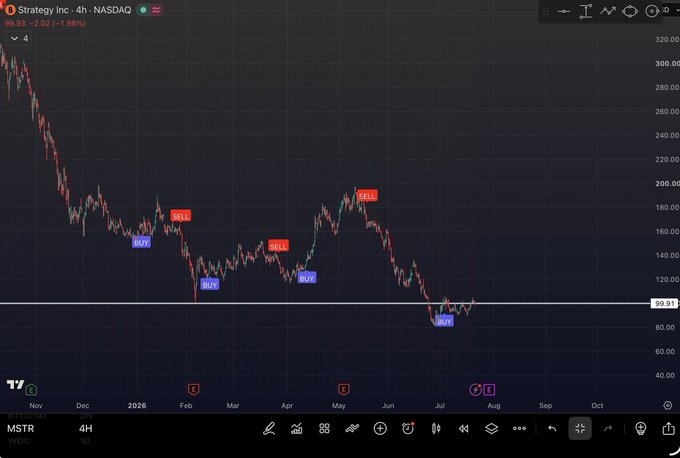Tap the lightbulb plus idea icon
The height and width of the screenshot is (458, 680).
(x=641, y=429)
